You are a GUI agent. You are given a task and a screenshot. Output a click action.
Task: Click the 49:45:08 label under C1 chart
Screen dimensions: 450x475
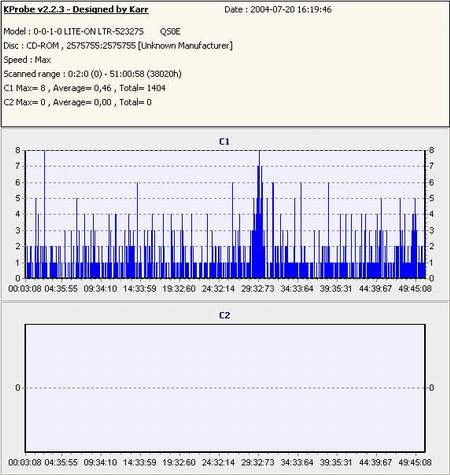coord(415,289)
